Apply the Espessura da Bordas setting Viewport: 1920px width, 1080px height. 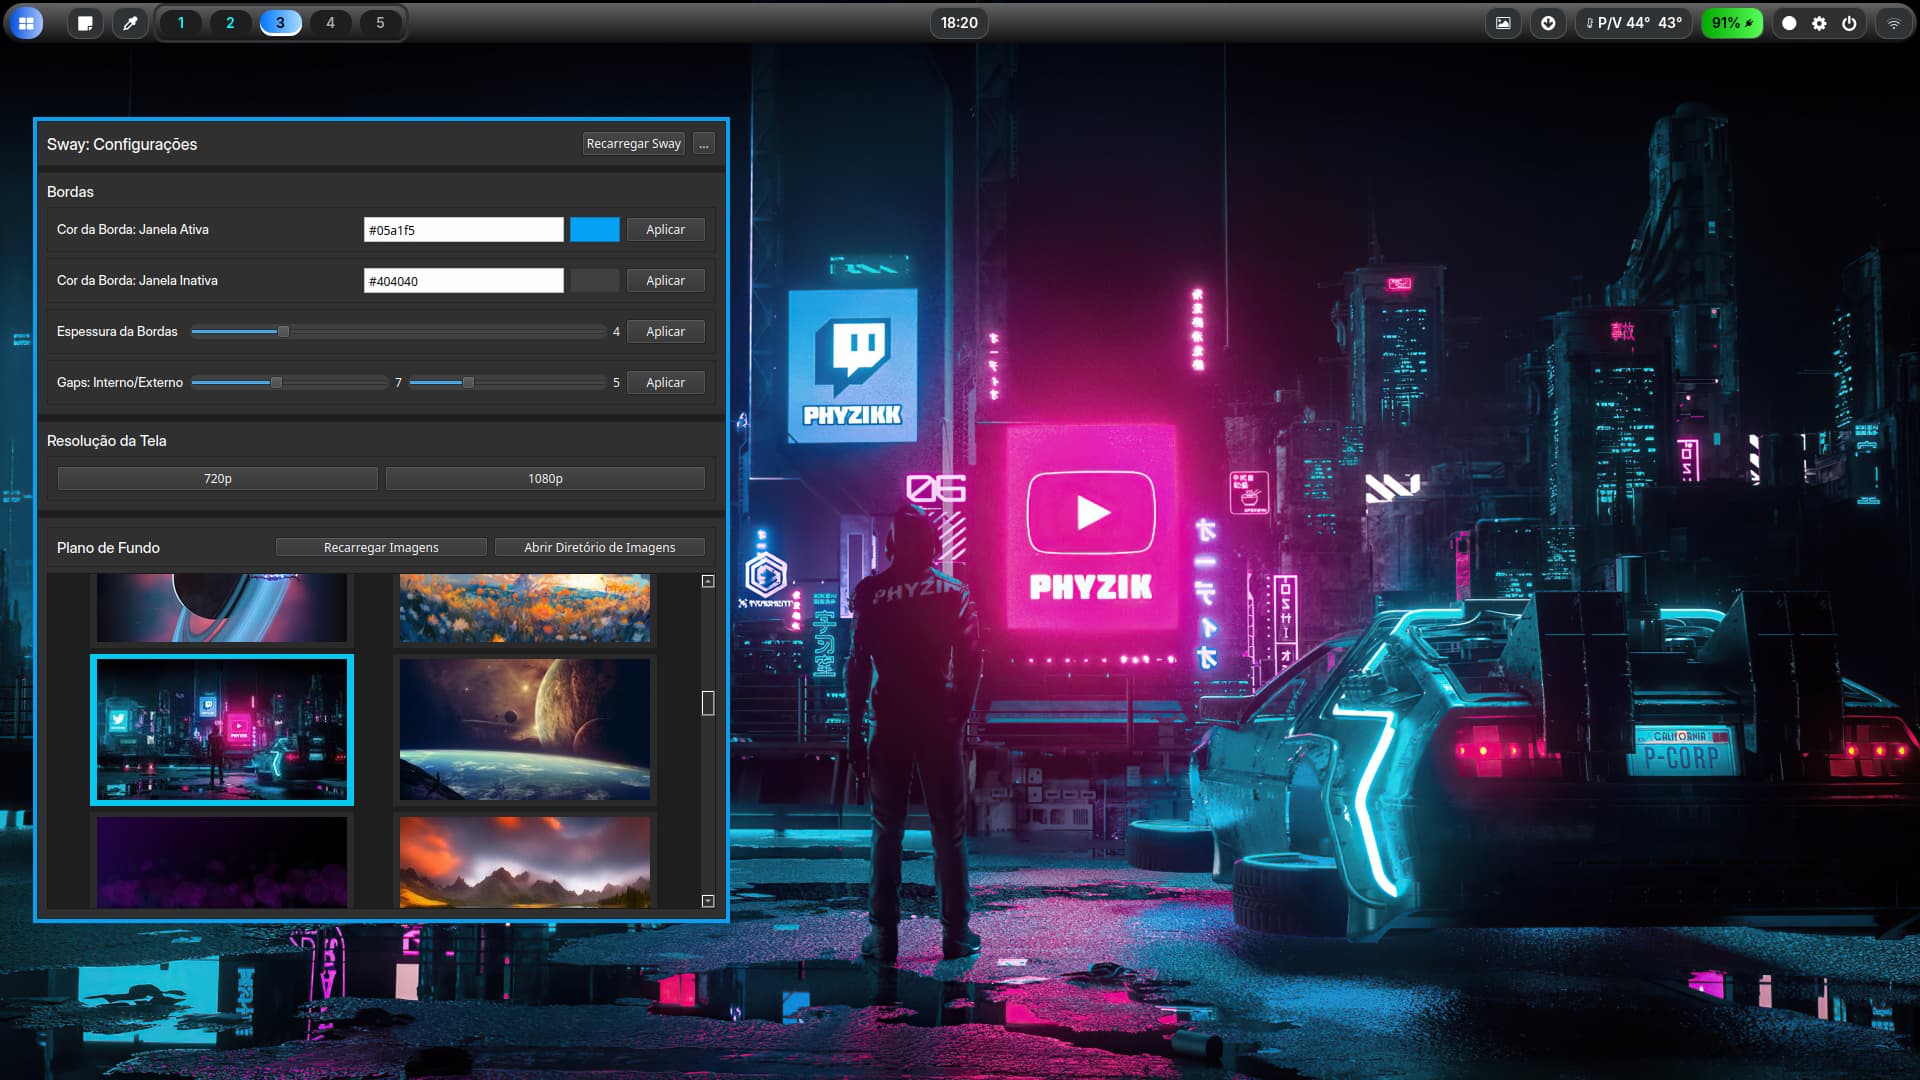coord(666,332)
